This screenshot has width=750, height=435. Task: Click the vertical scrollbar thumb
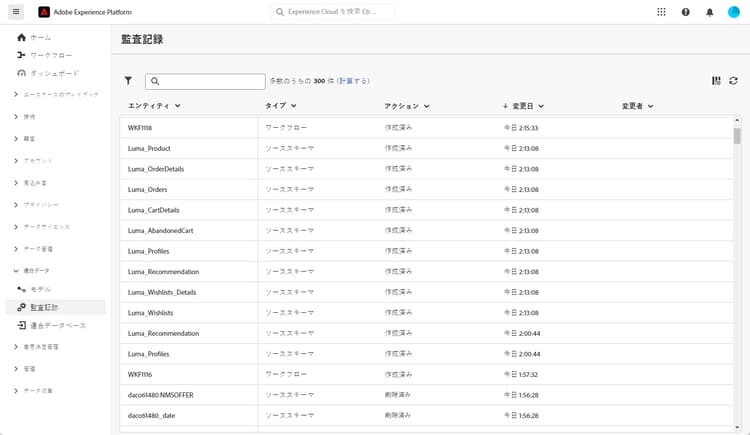[x=737, y=136]
